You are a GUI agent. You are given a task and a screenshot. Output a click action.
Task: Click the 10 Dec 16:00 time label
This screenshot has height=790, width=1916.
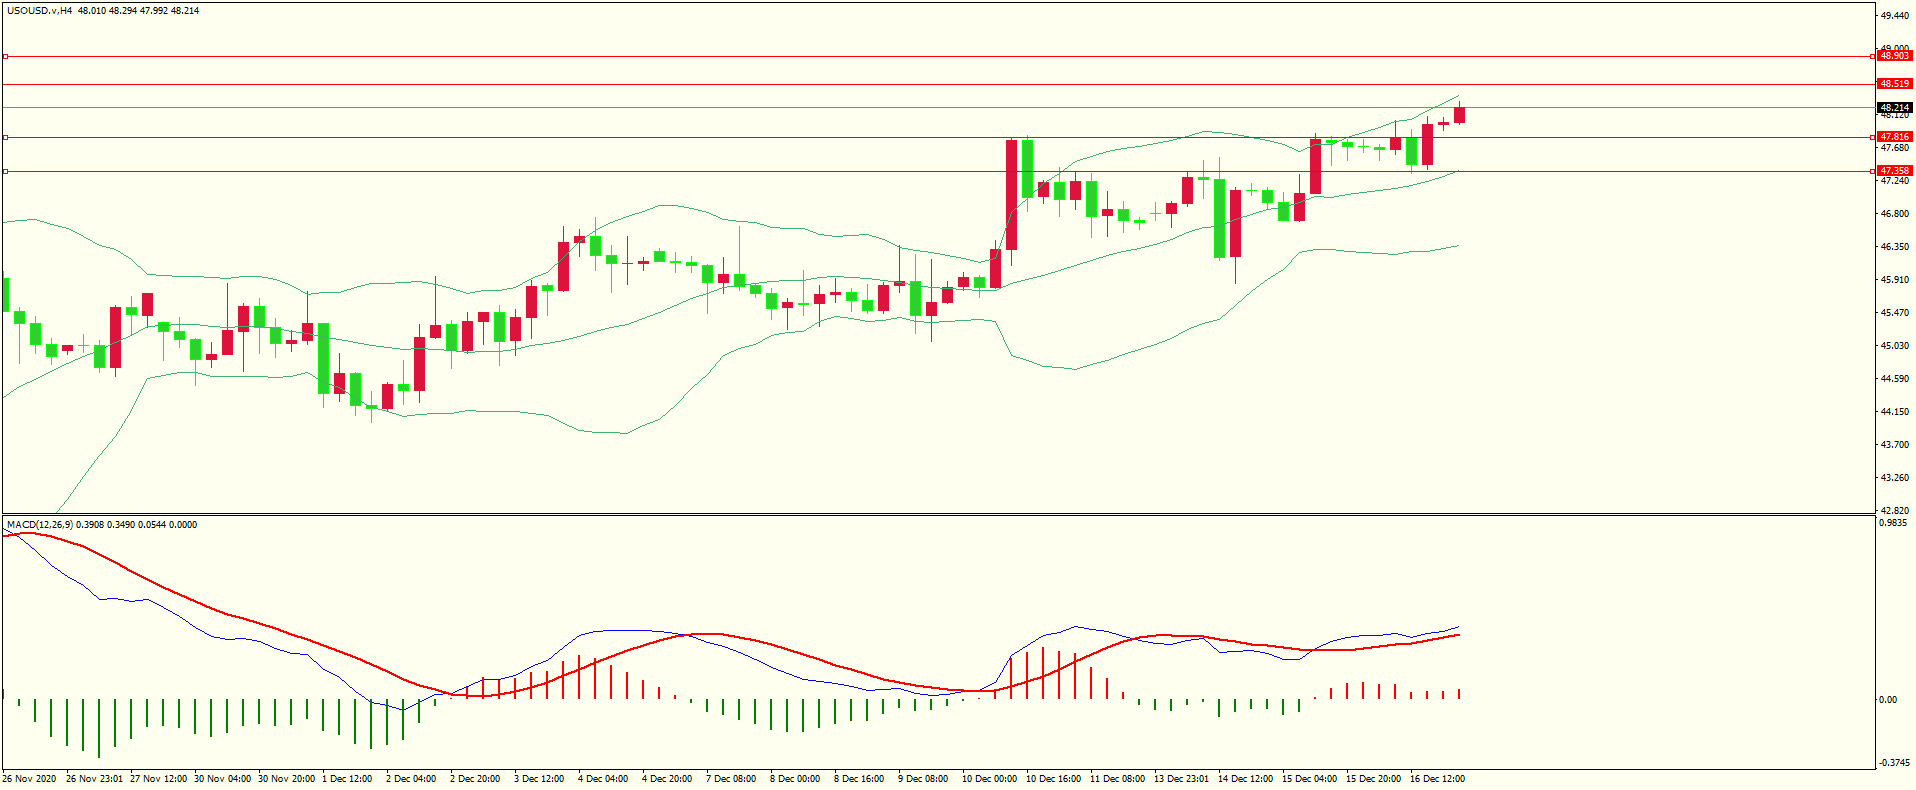(x=1053, y=779)
